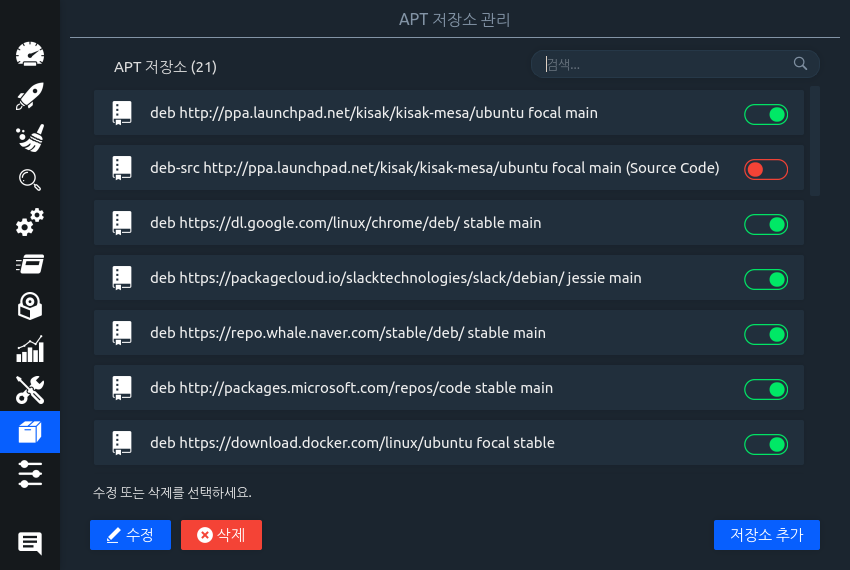Toggle the Docker focal stable repository
Image resolution: width=850 pixels, height=570 pixels.
pos(765,444)
